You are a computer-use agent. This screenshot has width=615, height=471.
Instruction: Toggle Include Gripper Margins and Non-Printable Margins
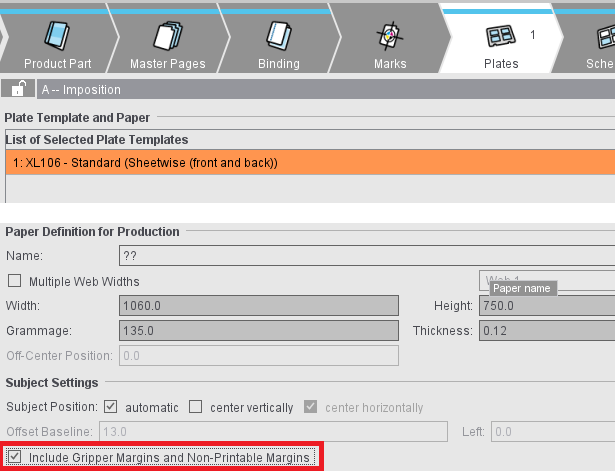coord(14,458)
